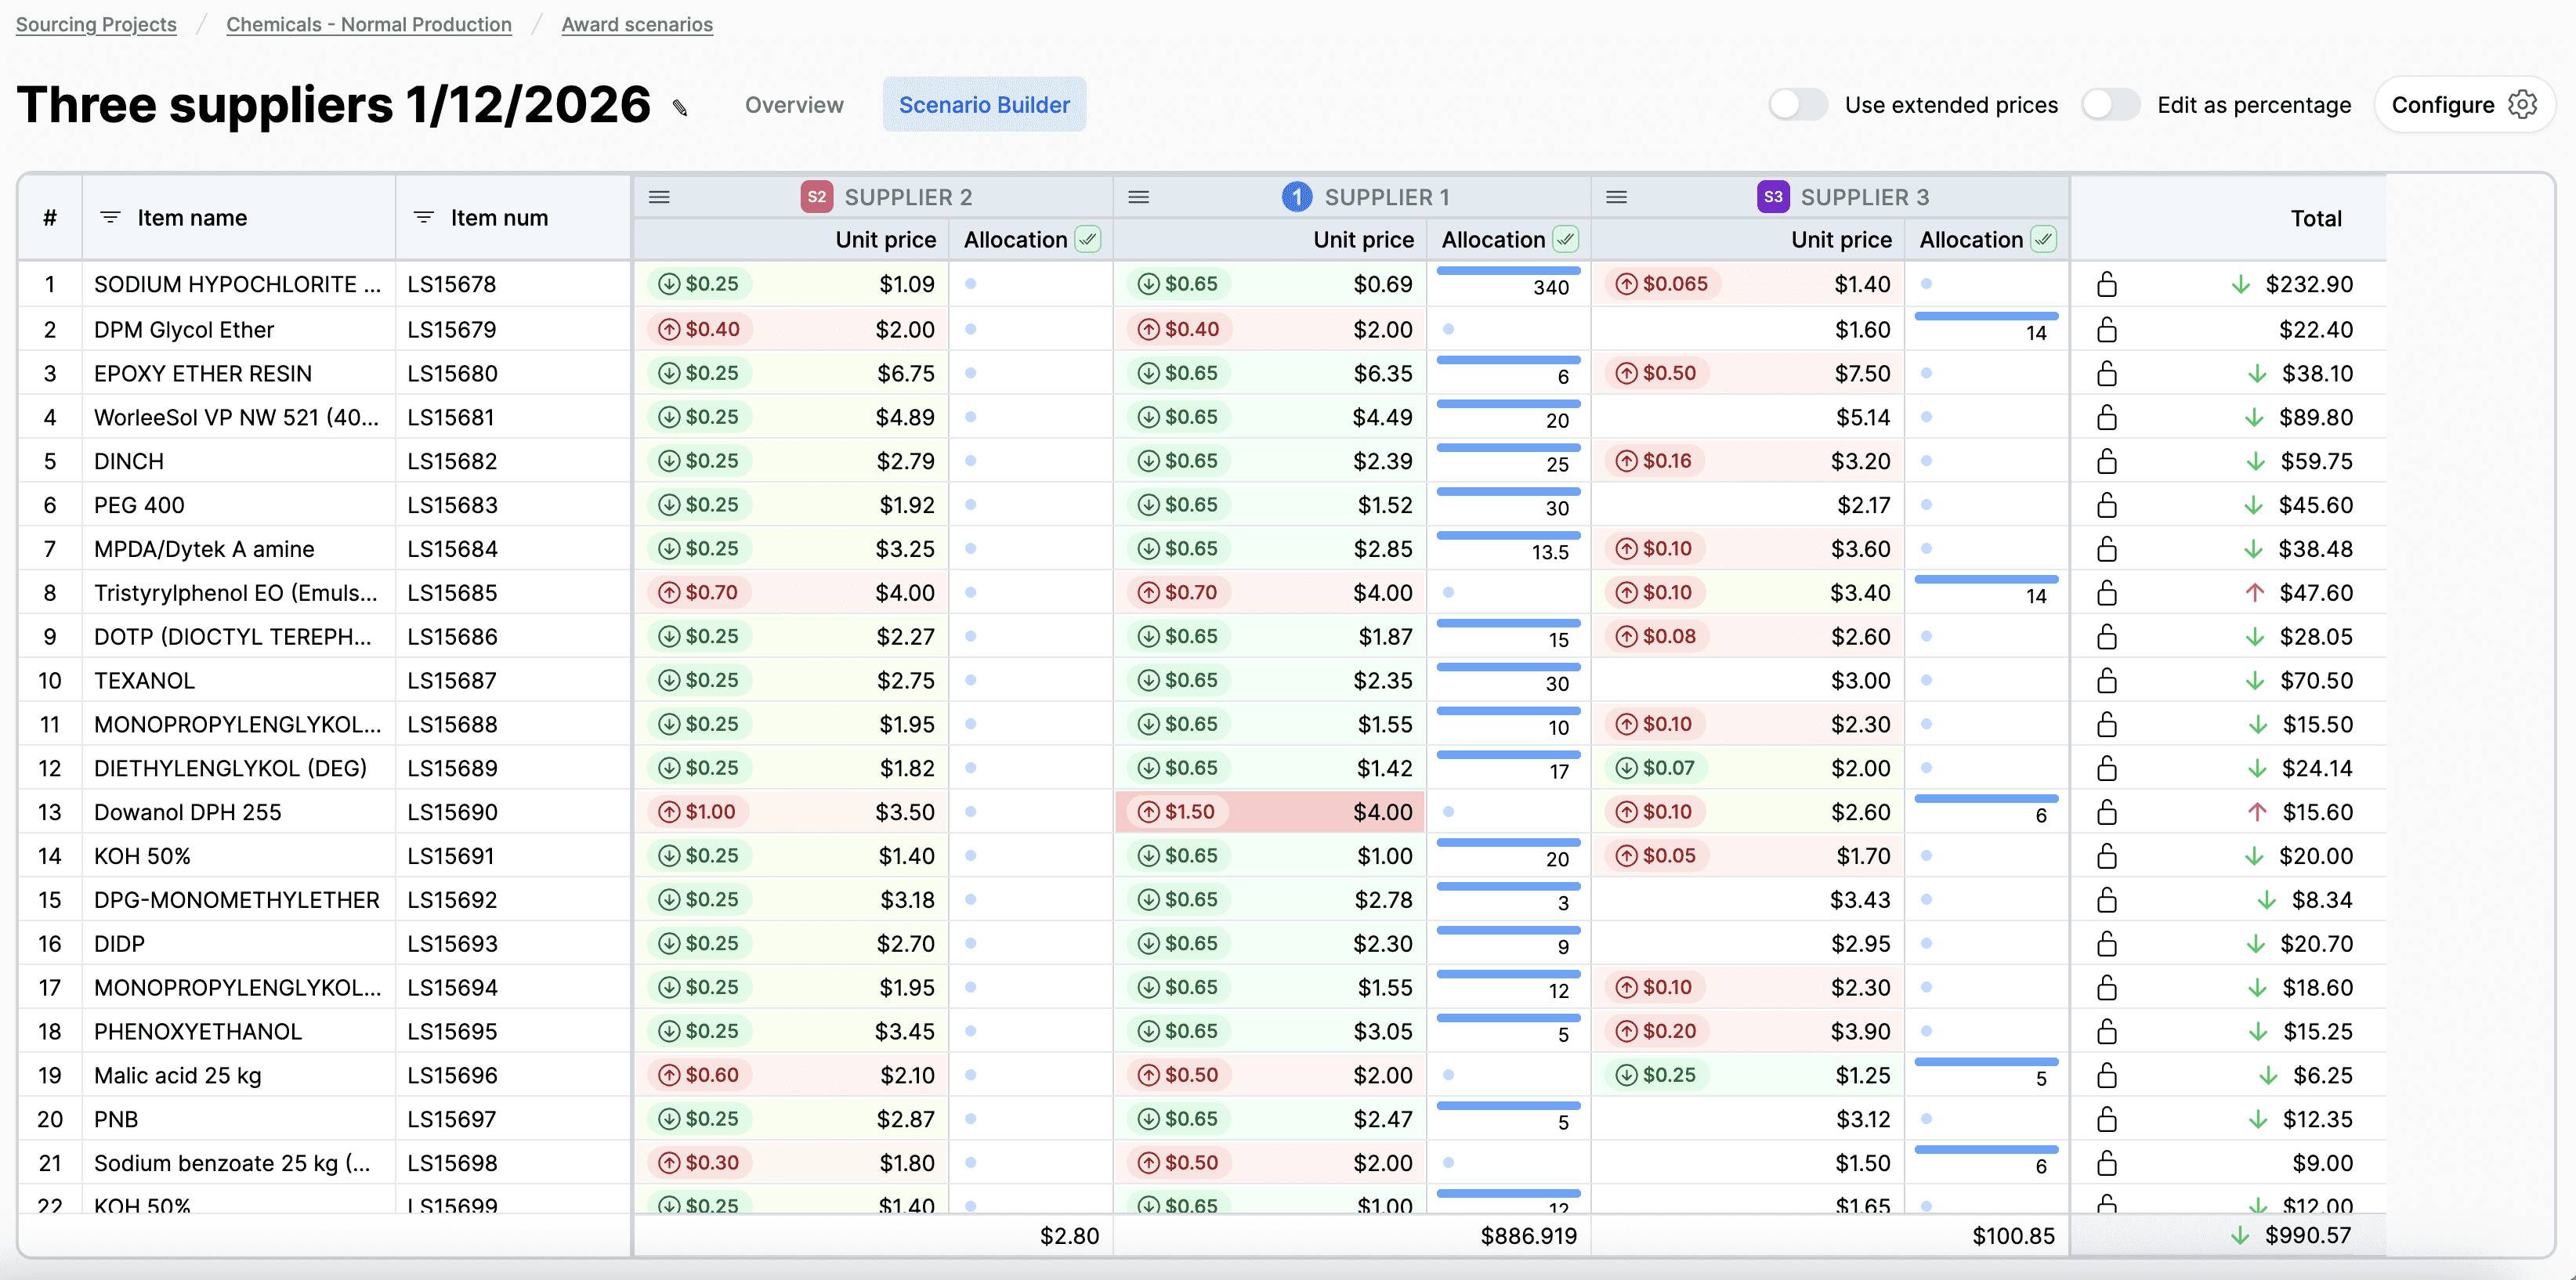Click the filter icon beside Item num

pos(424,218)
